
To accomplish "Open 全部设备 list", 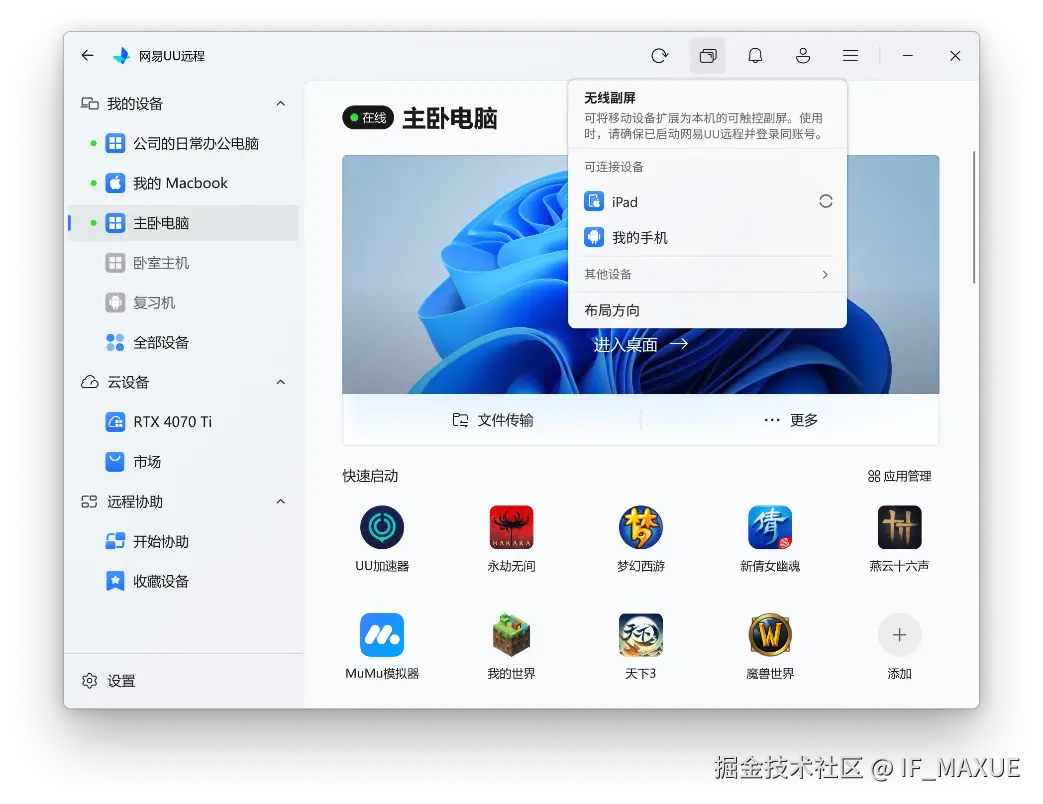I will coord(184,342).
